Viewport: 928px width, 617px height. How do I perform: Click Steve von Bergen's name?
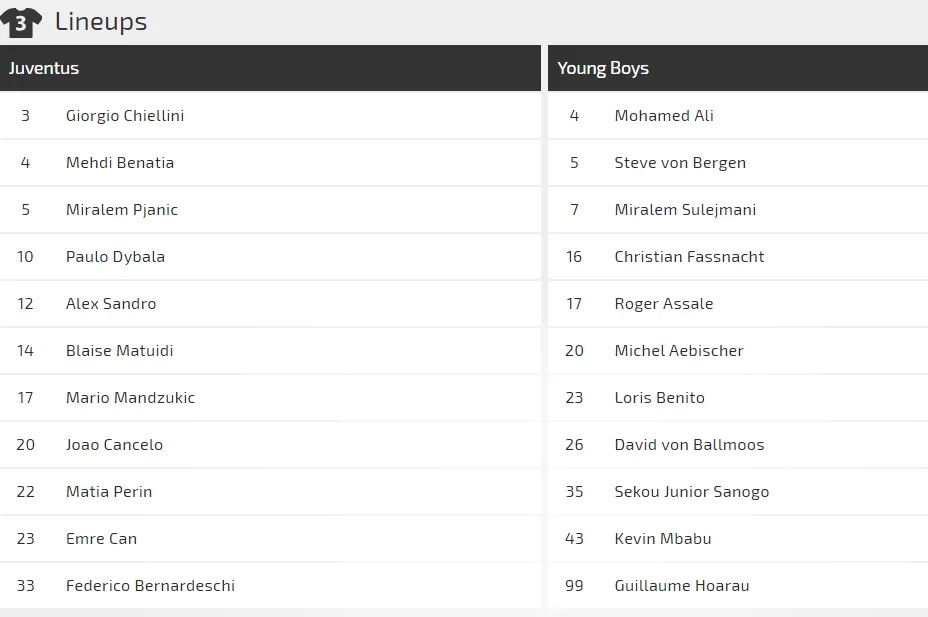coord(680,162)
